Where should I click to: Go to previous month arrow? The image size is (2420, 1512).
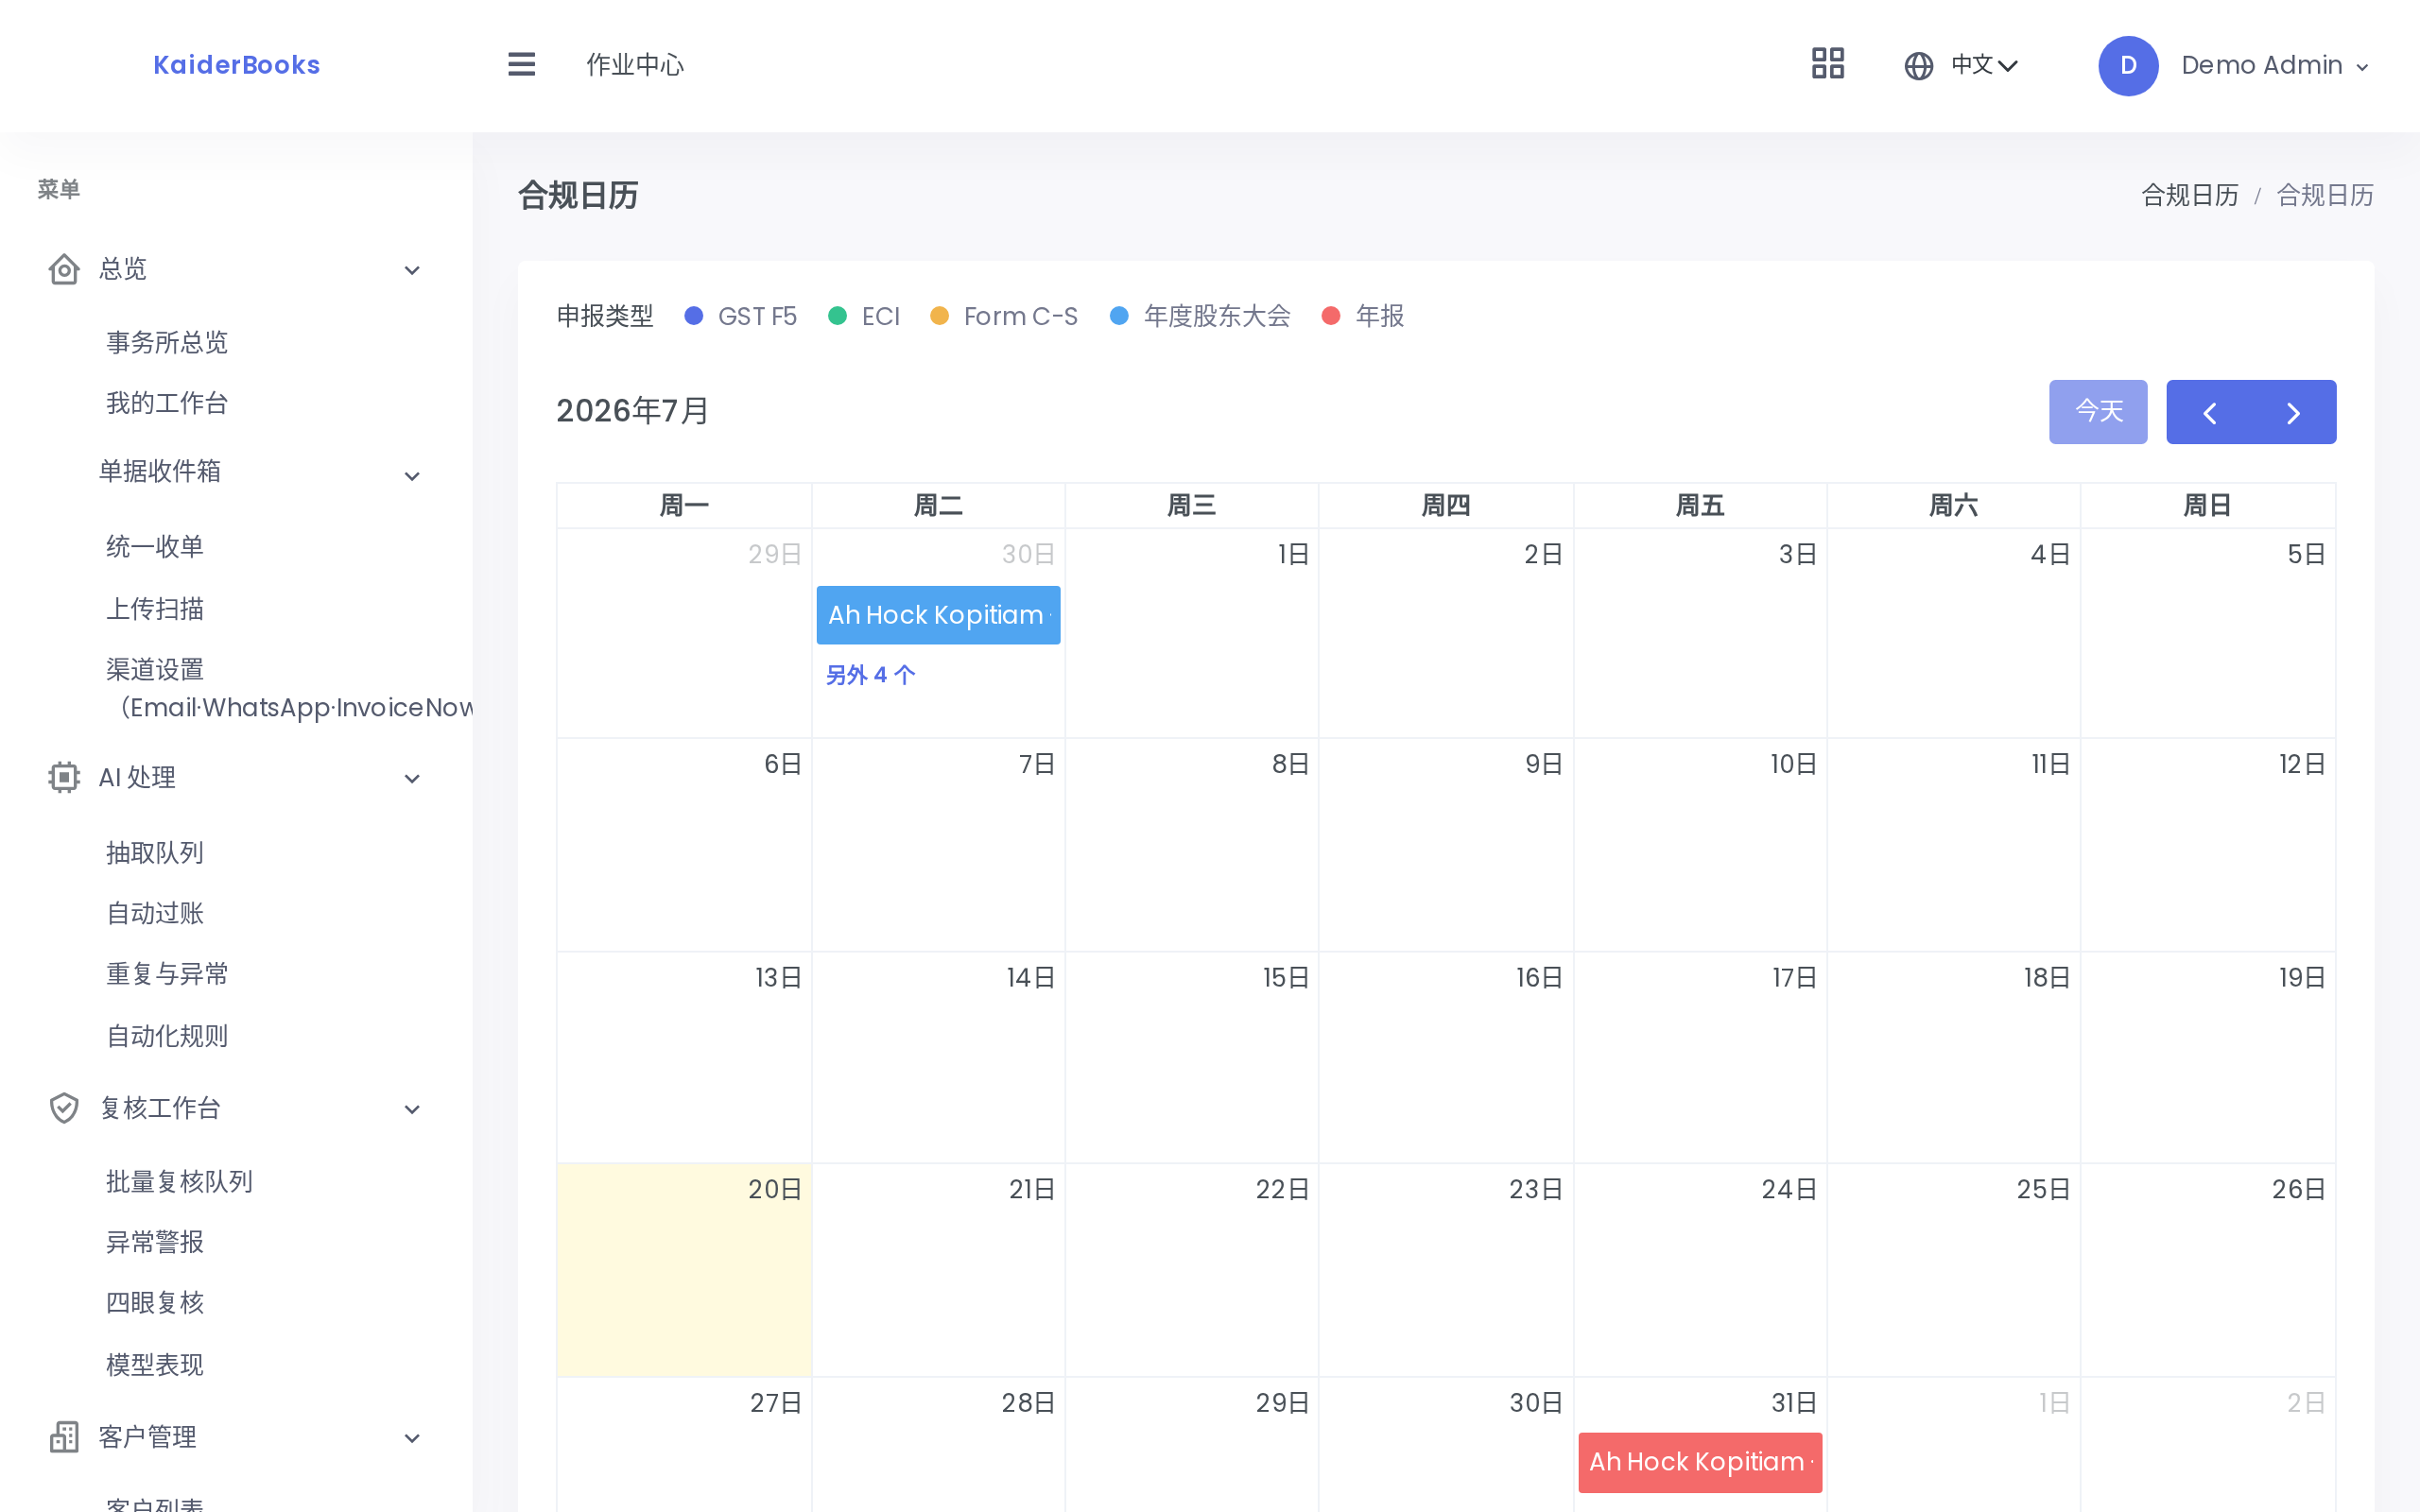[2209, 412]
